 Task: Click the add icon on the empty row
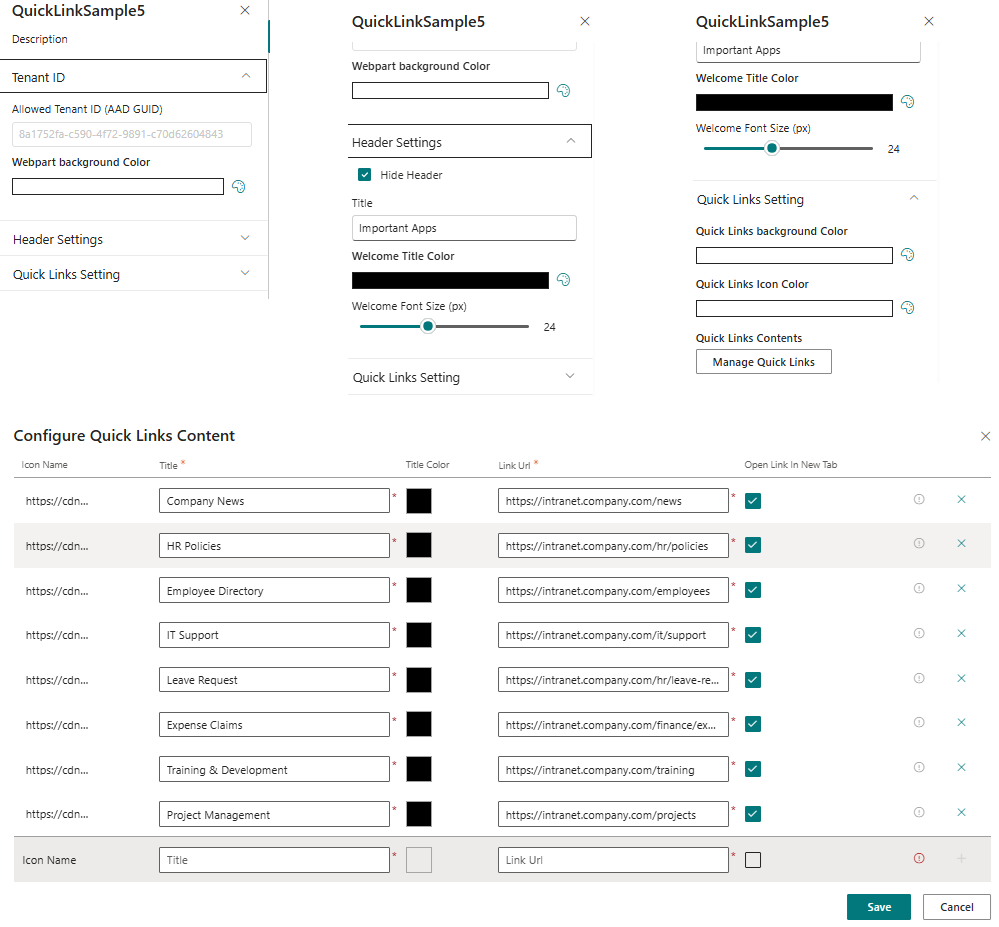(x=961, y=859)
